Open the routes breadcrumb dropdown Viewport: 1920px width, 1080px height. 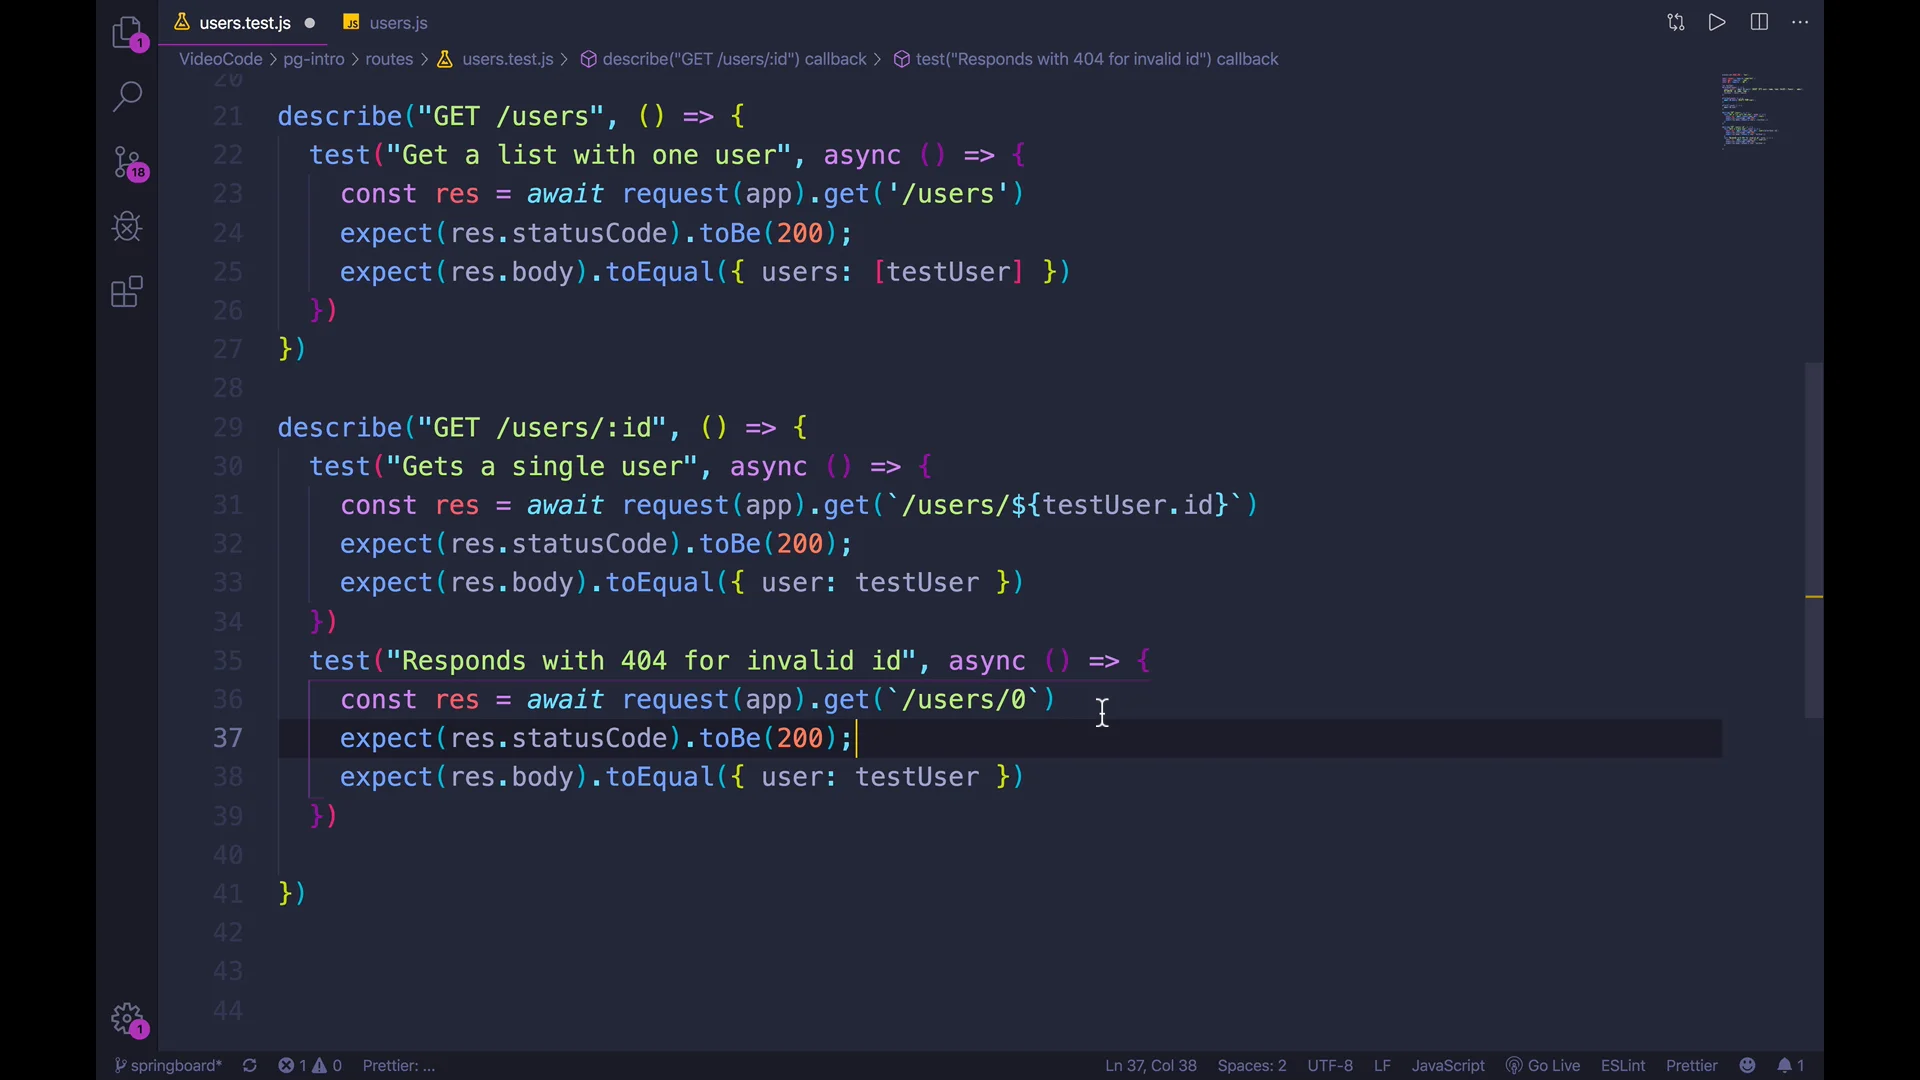tap(390, 59)
